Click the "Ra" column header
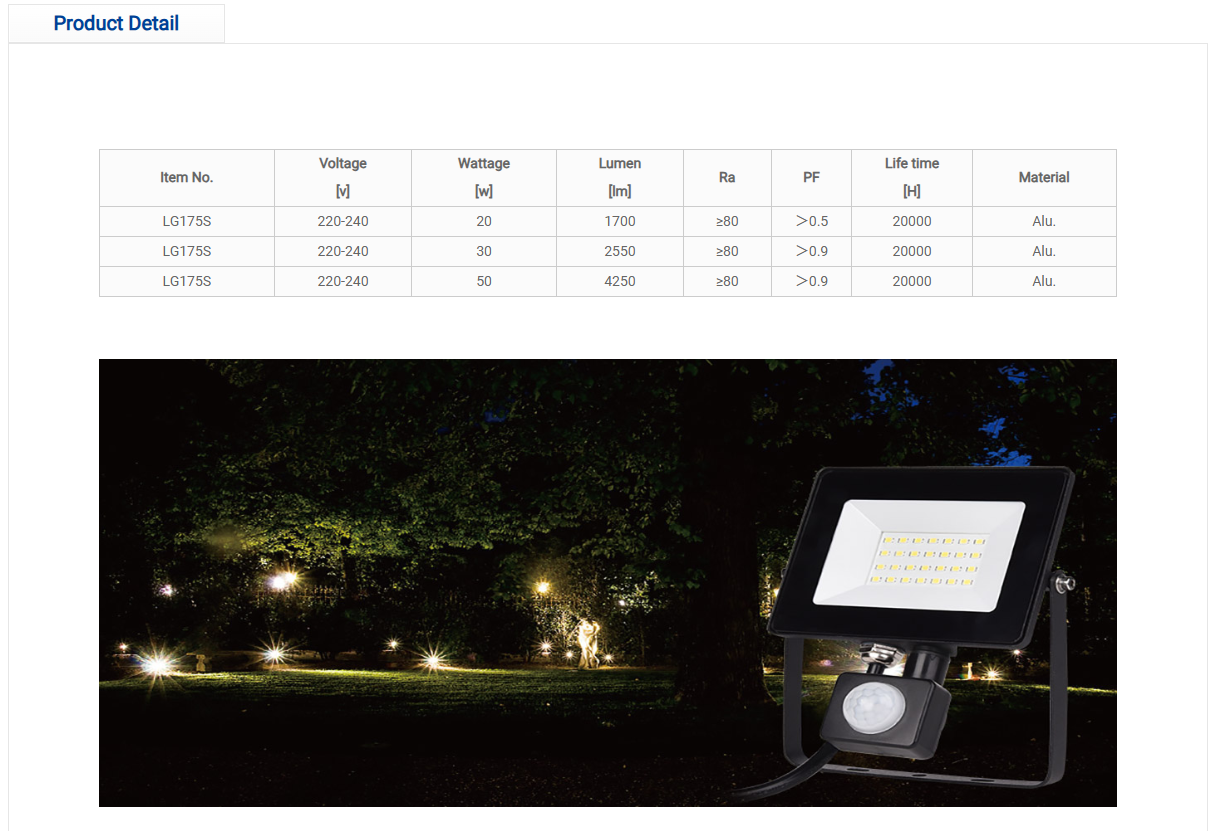 tap(727, 178)
